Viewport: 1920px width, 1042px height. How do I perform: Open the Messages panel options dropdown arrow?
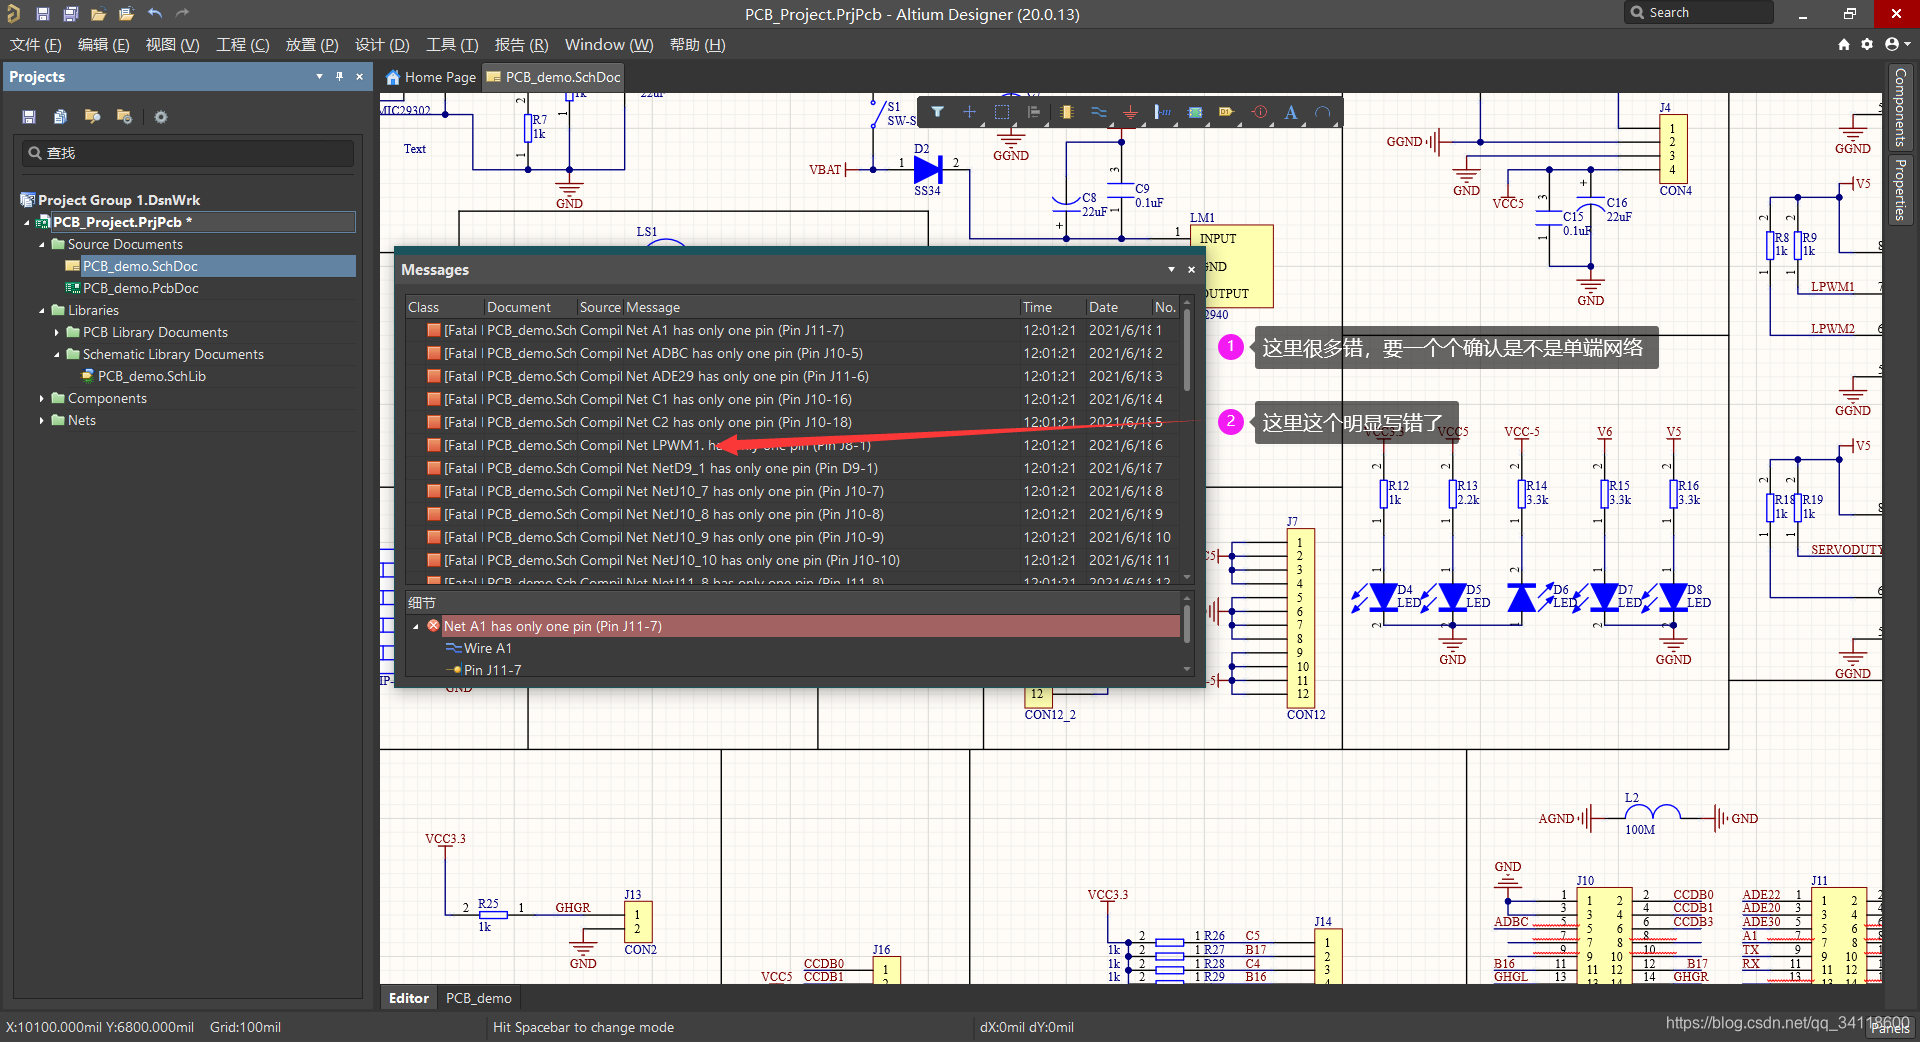(1171, 270)
